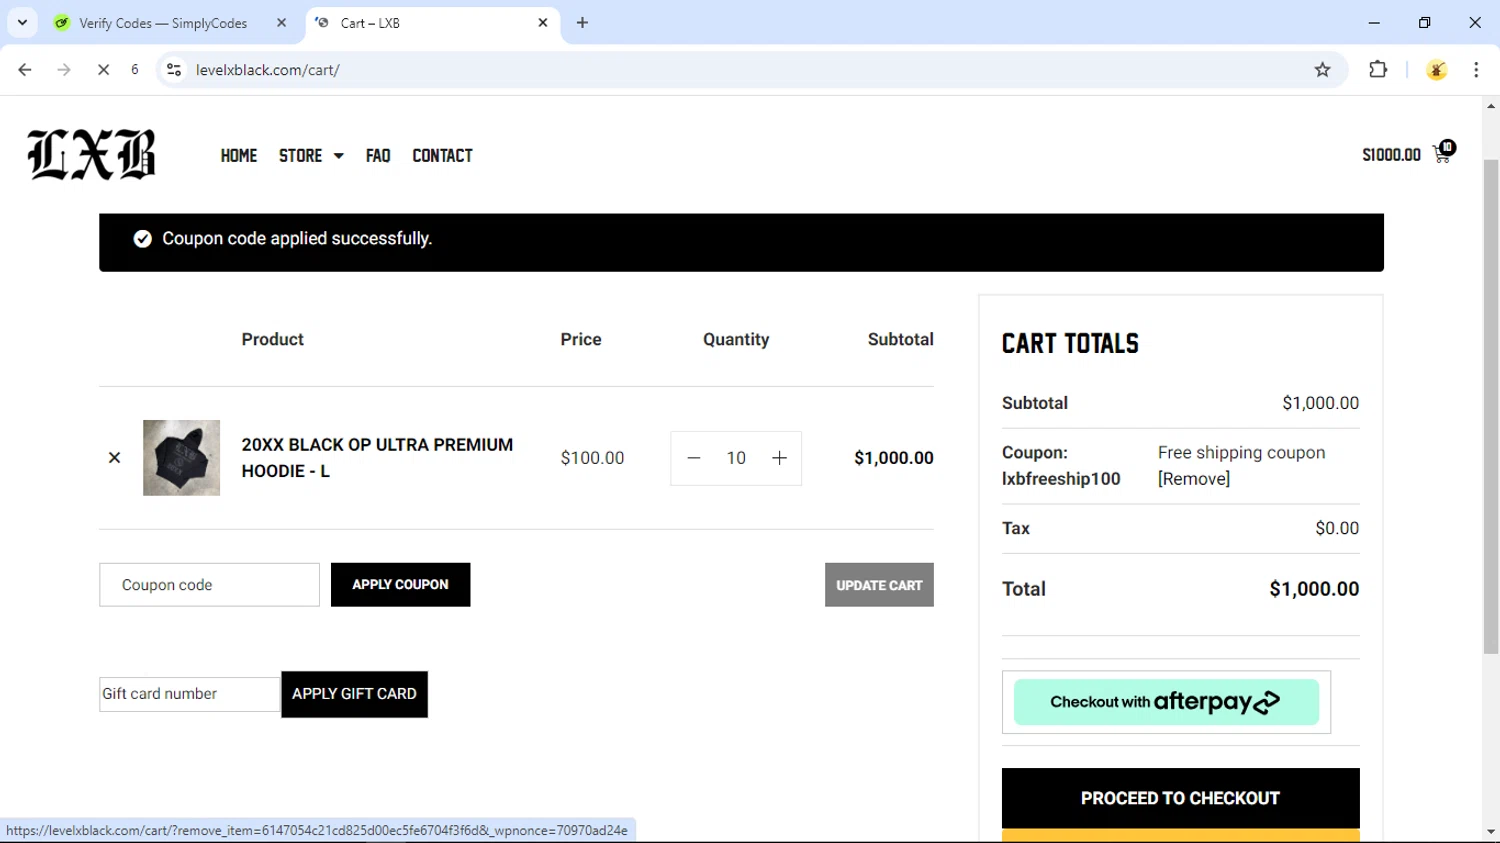Viewport: 1500px width, 843px height.
Task: Open the tab search dropdown
Action: [x=22, y=23]
